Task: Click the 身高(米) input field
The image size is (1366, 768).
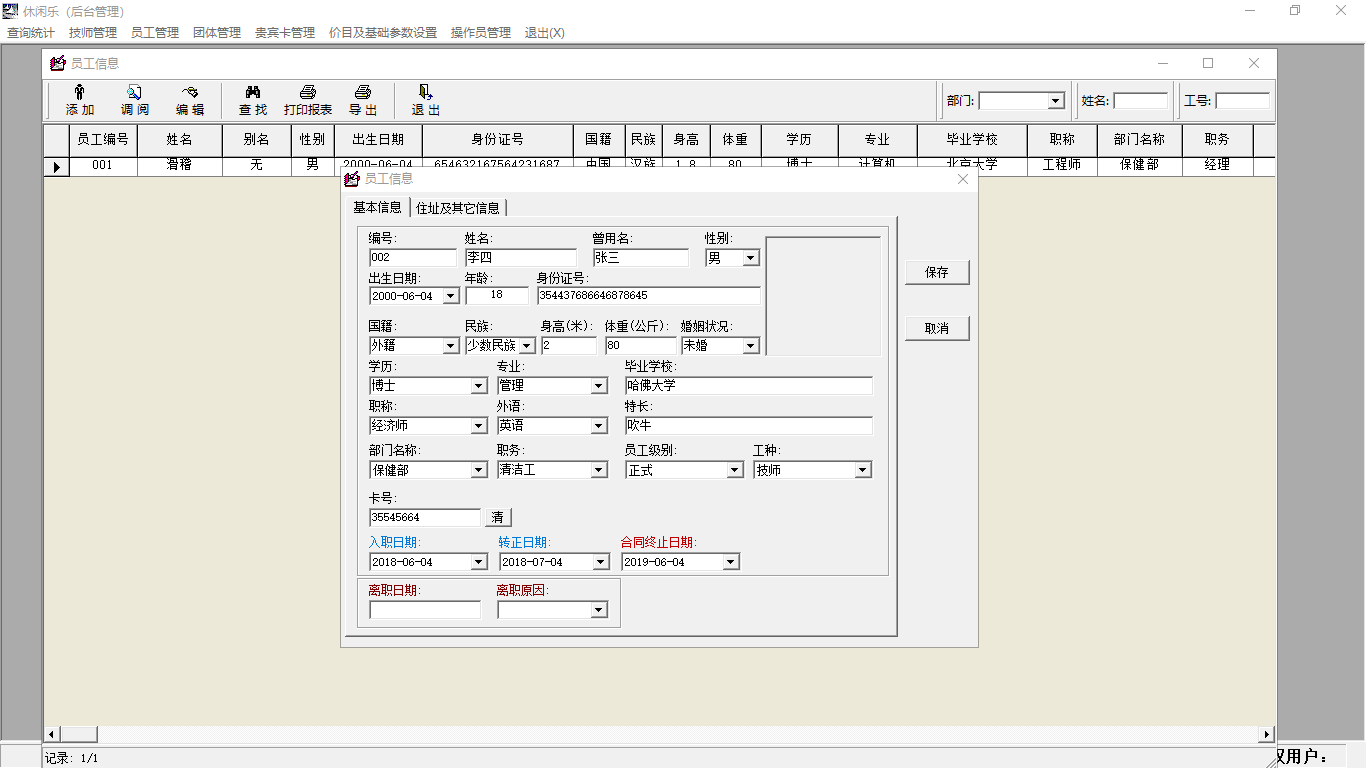Action: click(x=569, y=346)
